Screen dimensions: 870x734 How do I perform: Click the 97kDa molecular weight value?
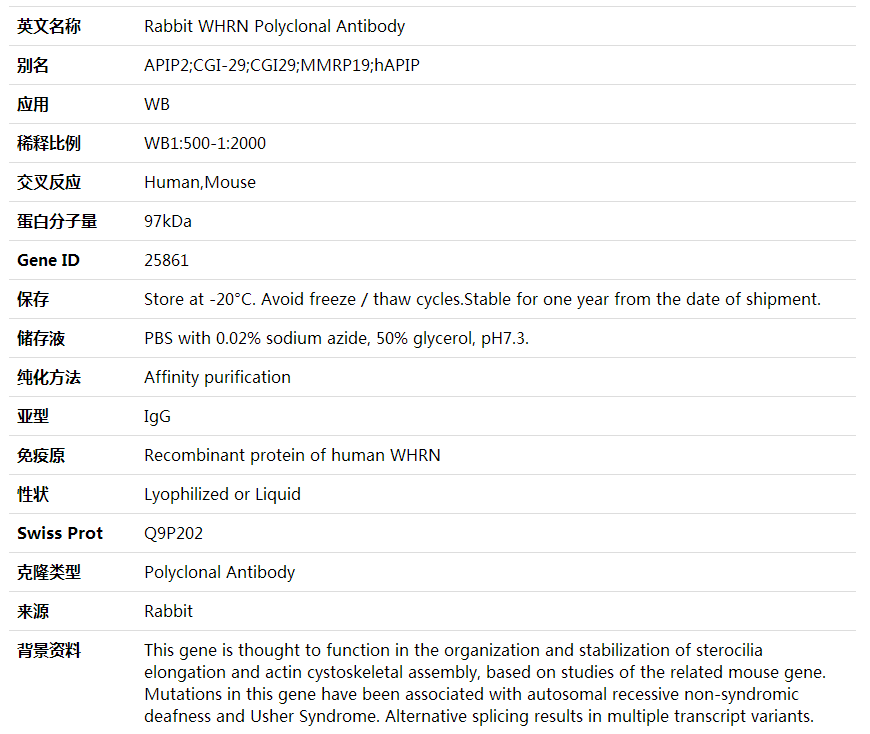(168, 222)
